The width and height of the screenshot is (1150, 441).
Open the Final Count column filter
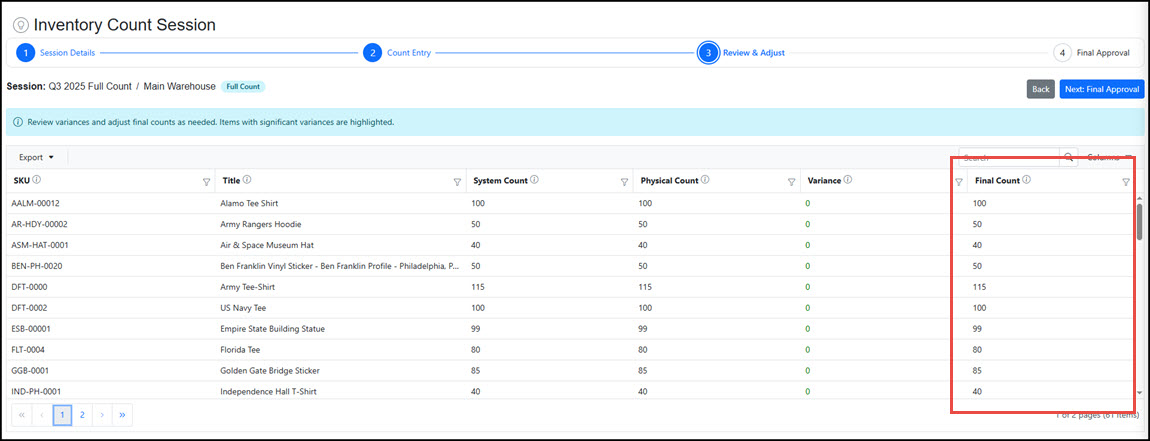coord(1126,182)
